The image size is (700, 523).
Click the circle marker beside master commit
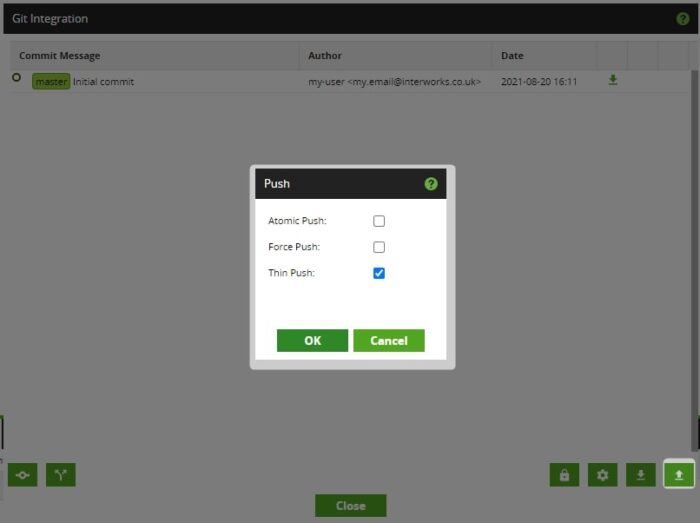coord(16,78)
